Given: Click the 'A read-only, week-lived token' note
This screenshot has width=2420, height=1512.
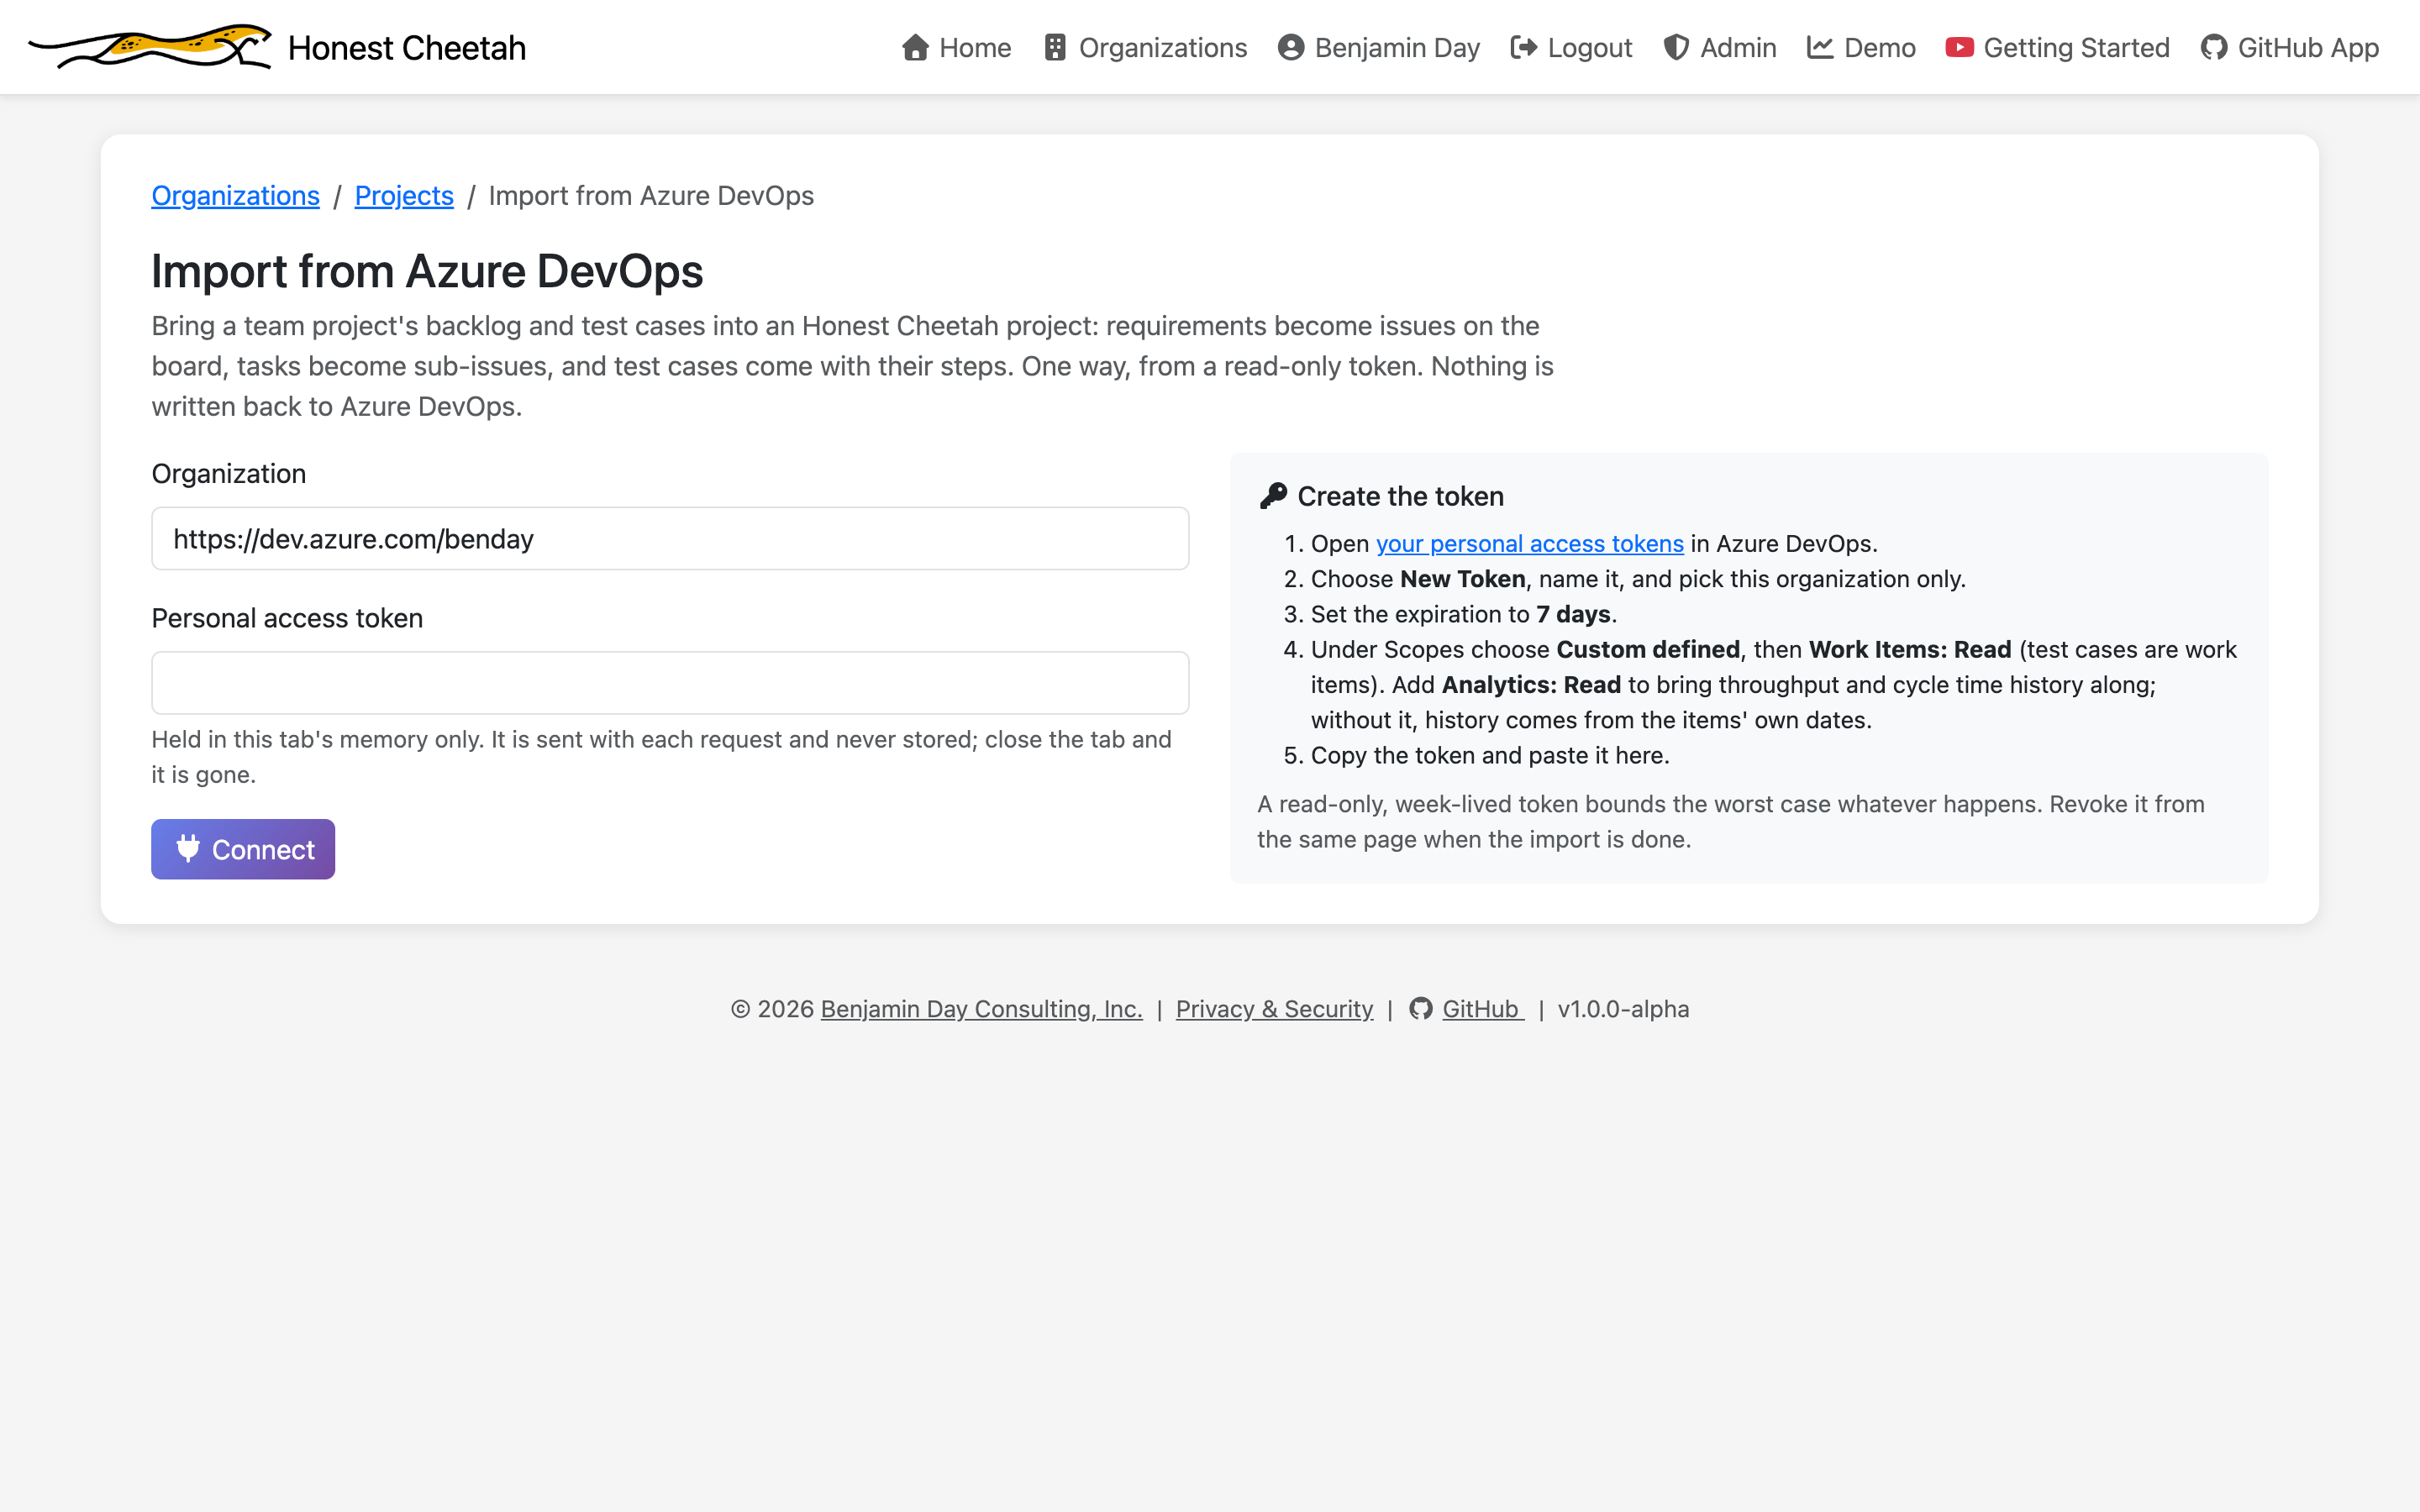Looking at the screenshot, I should click(x=1731, y=822).
